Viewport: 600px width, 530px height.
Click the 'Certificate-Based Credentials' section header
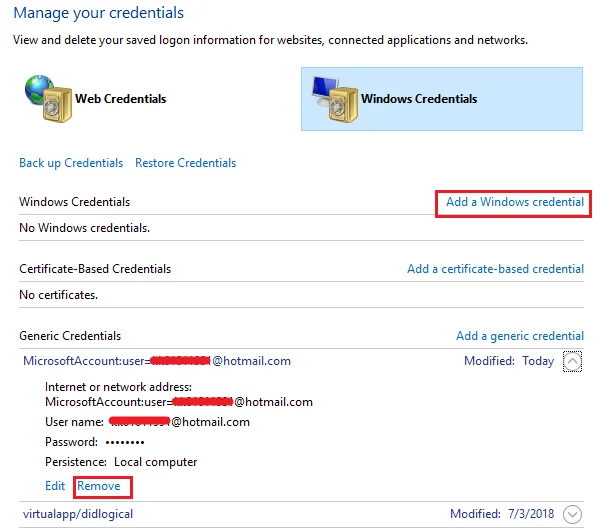click(95, 269)
